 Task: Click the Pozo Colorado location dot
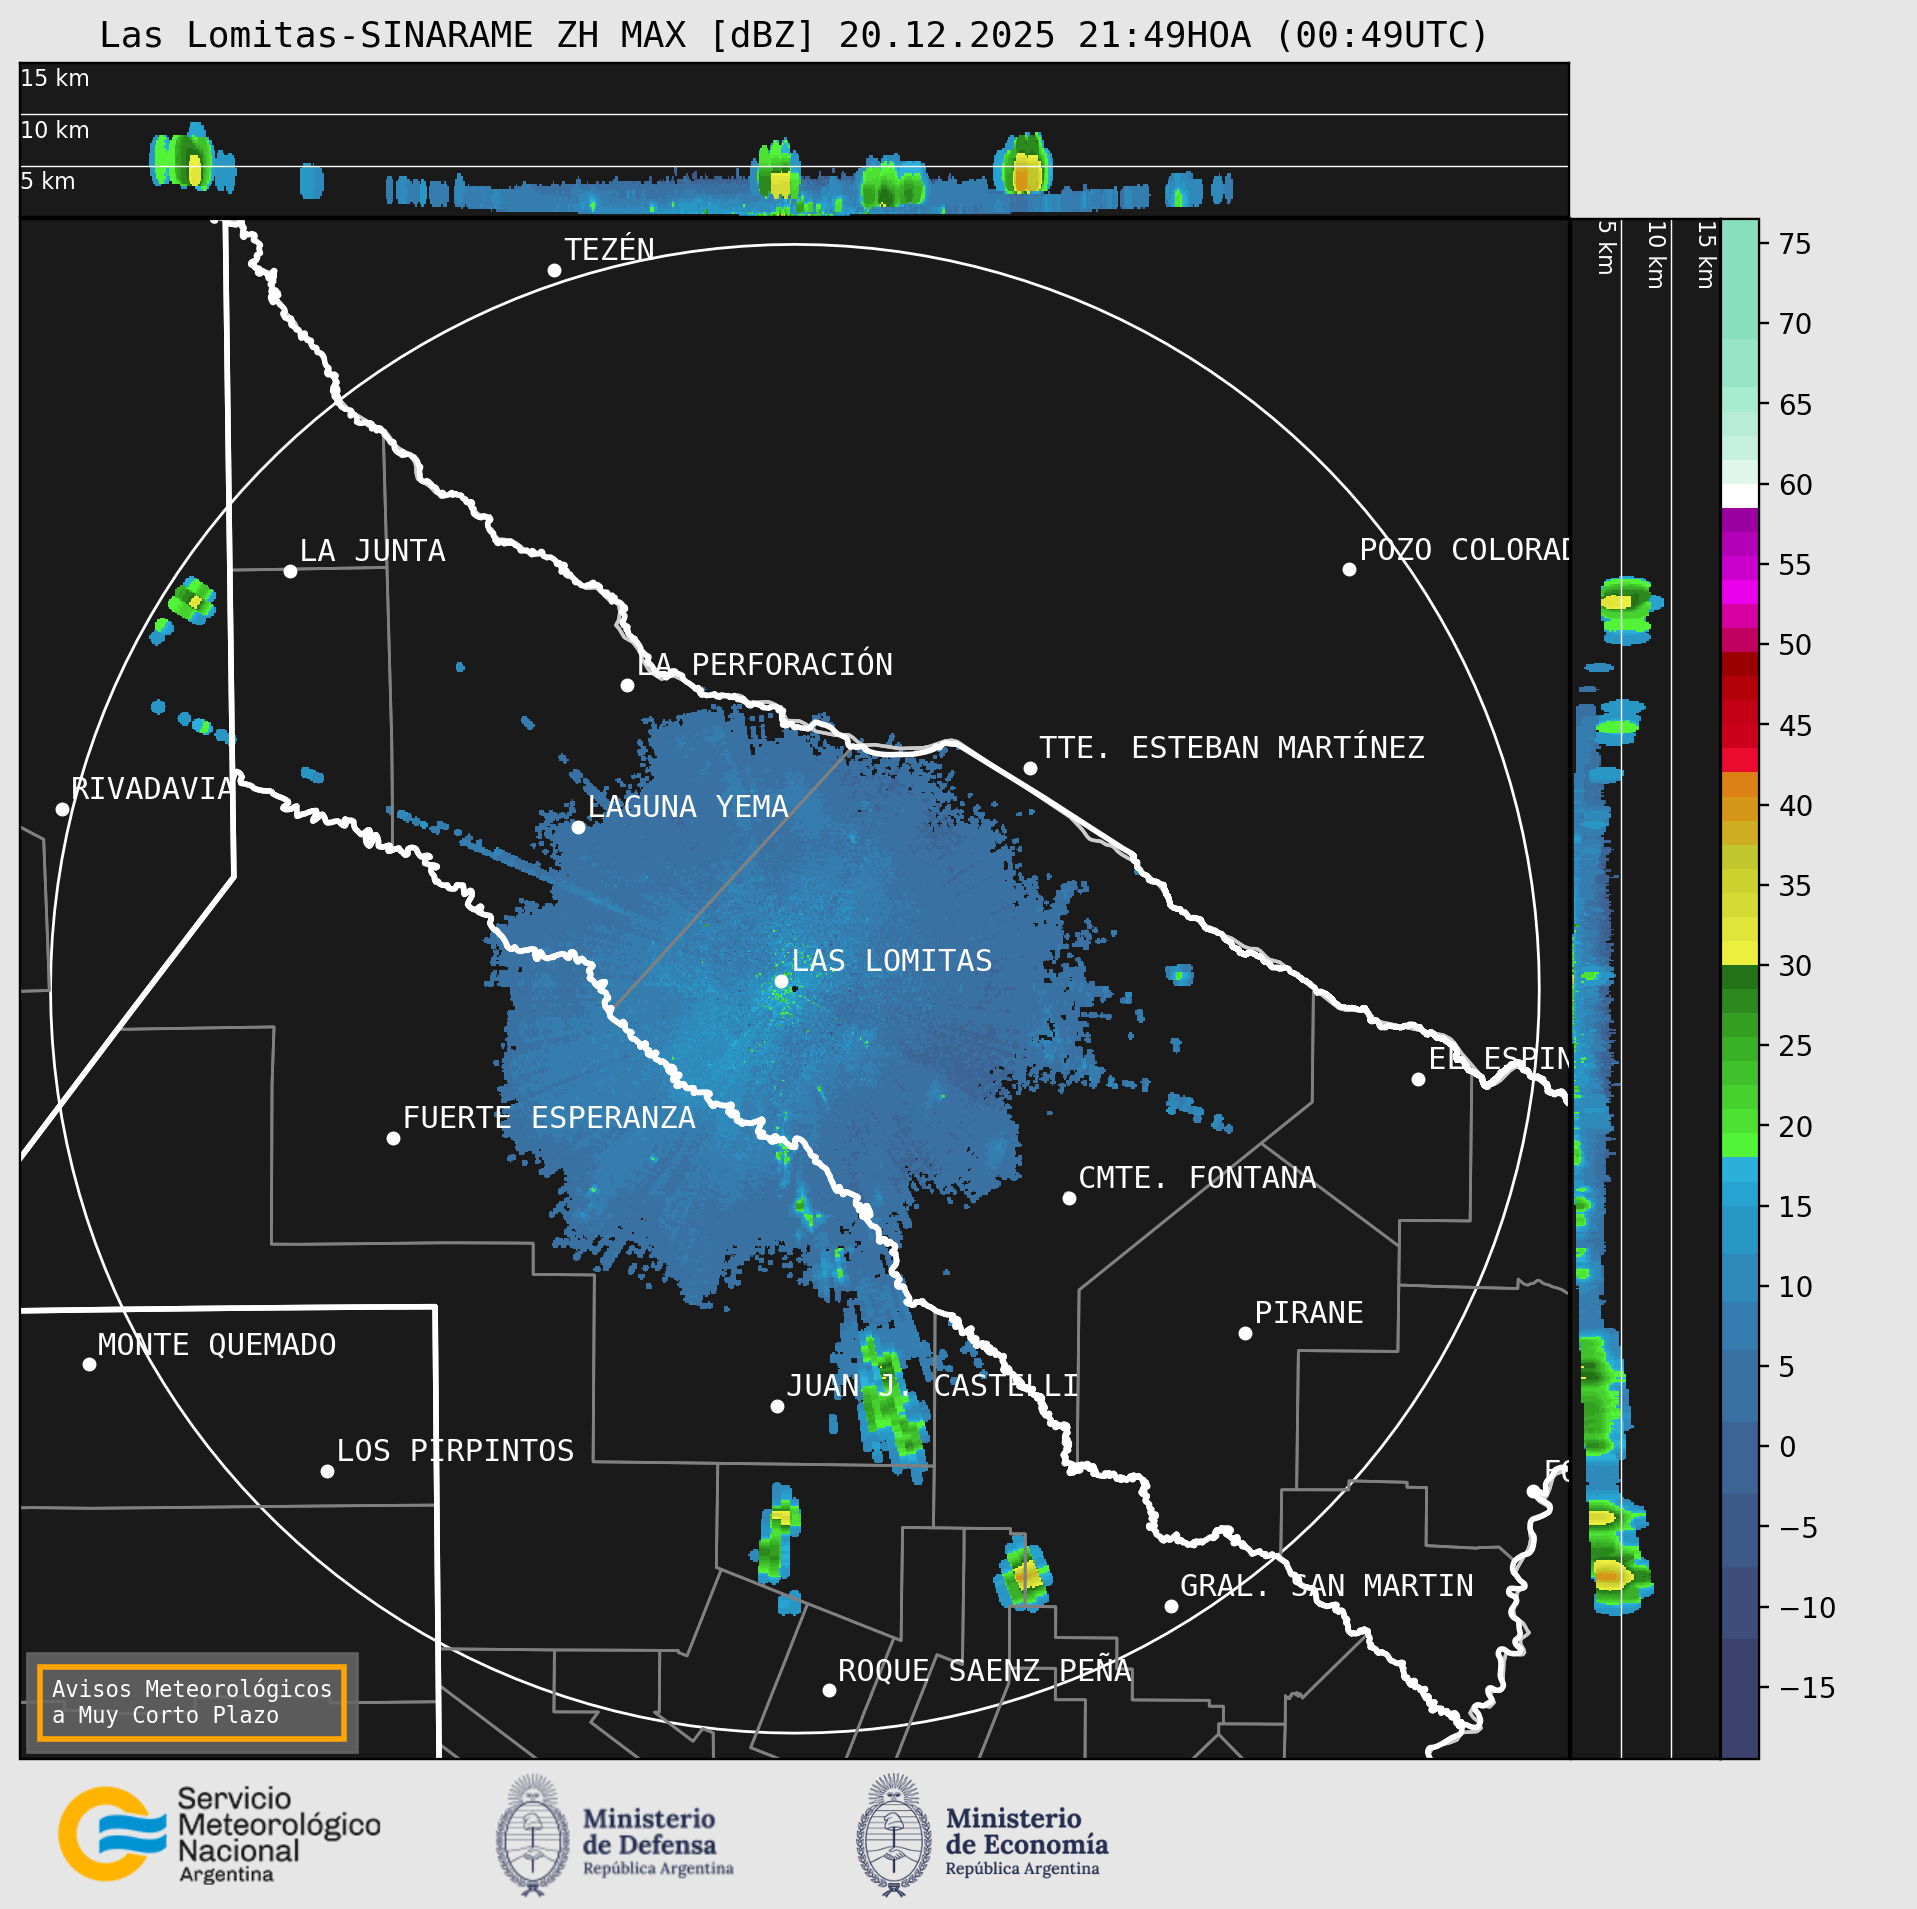[1349, 569]
